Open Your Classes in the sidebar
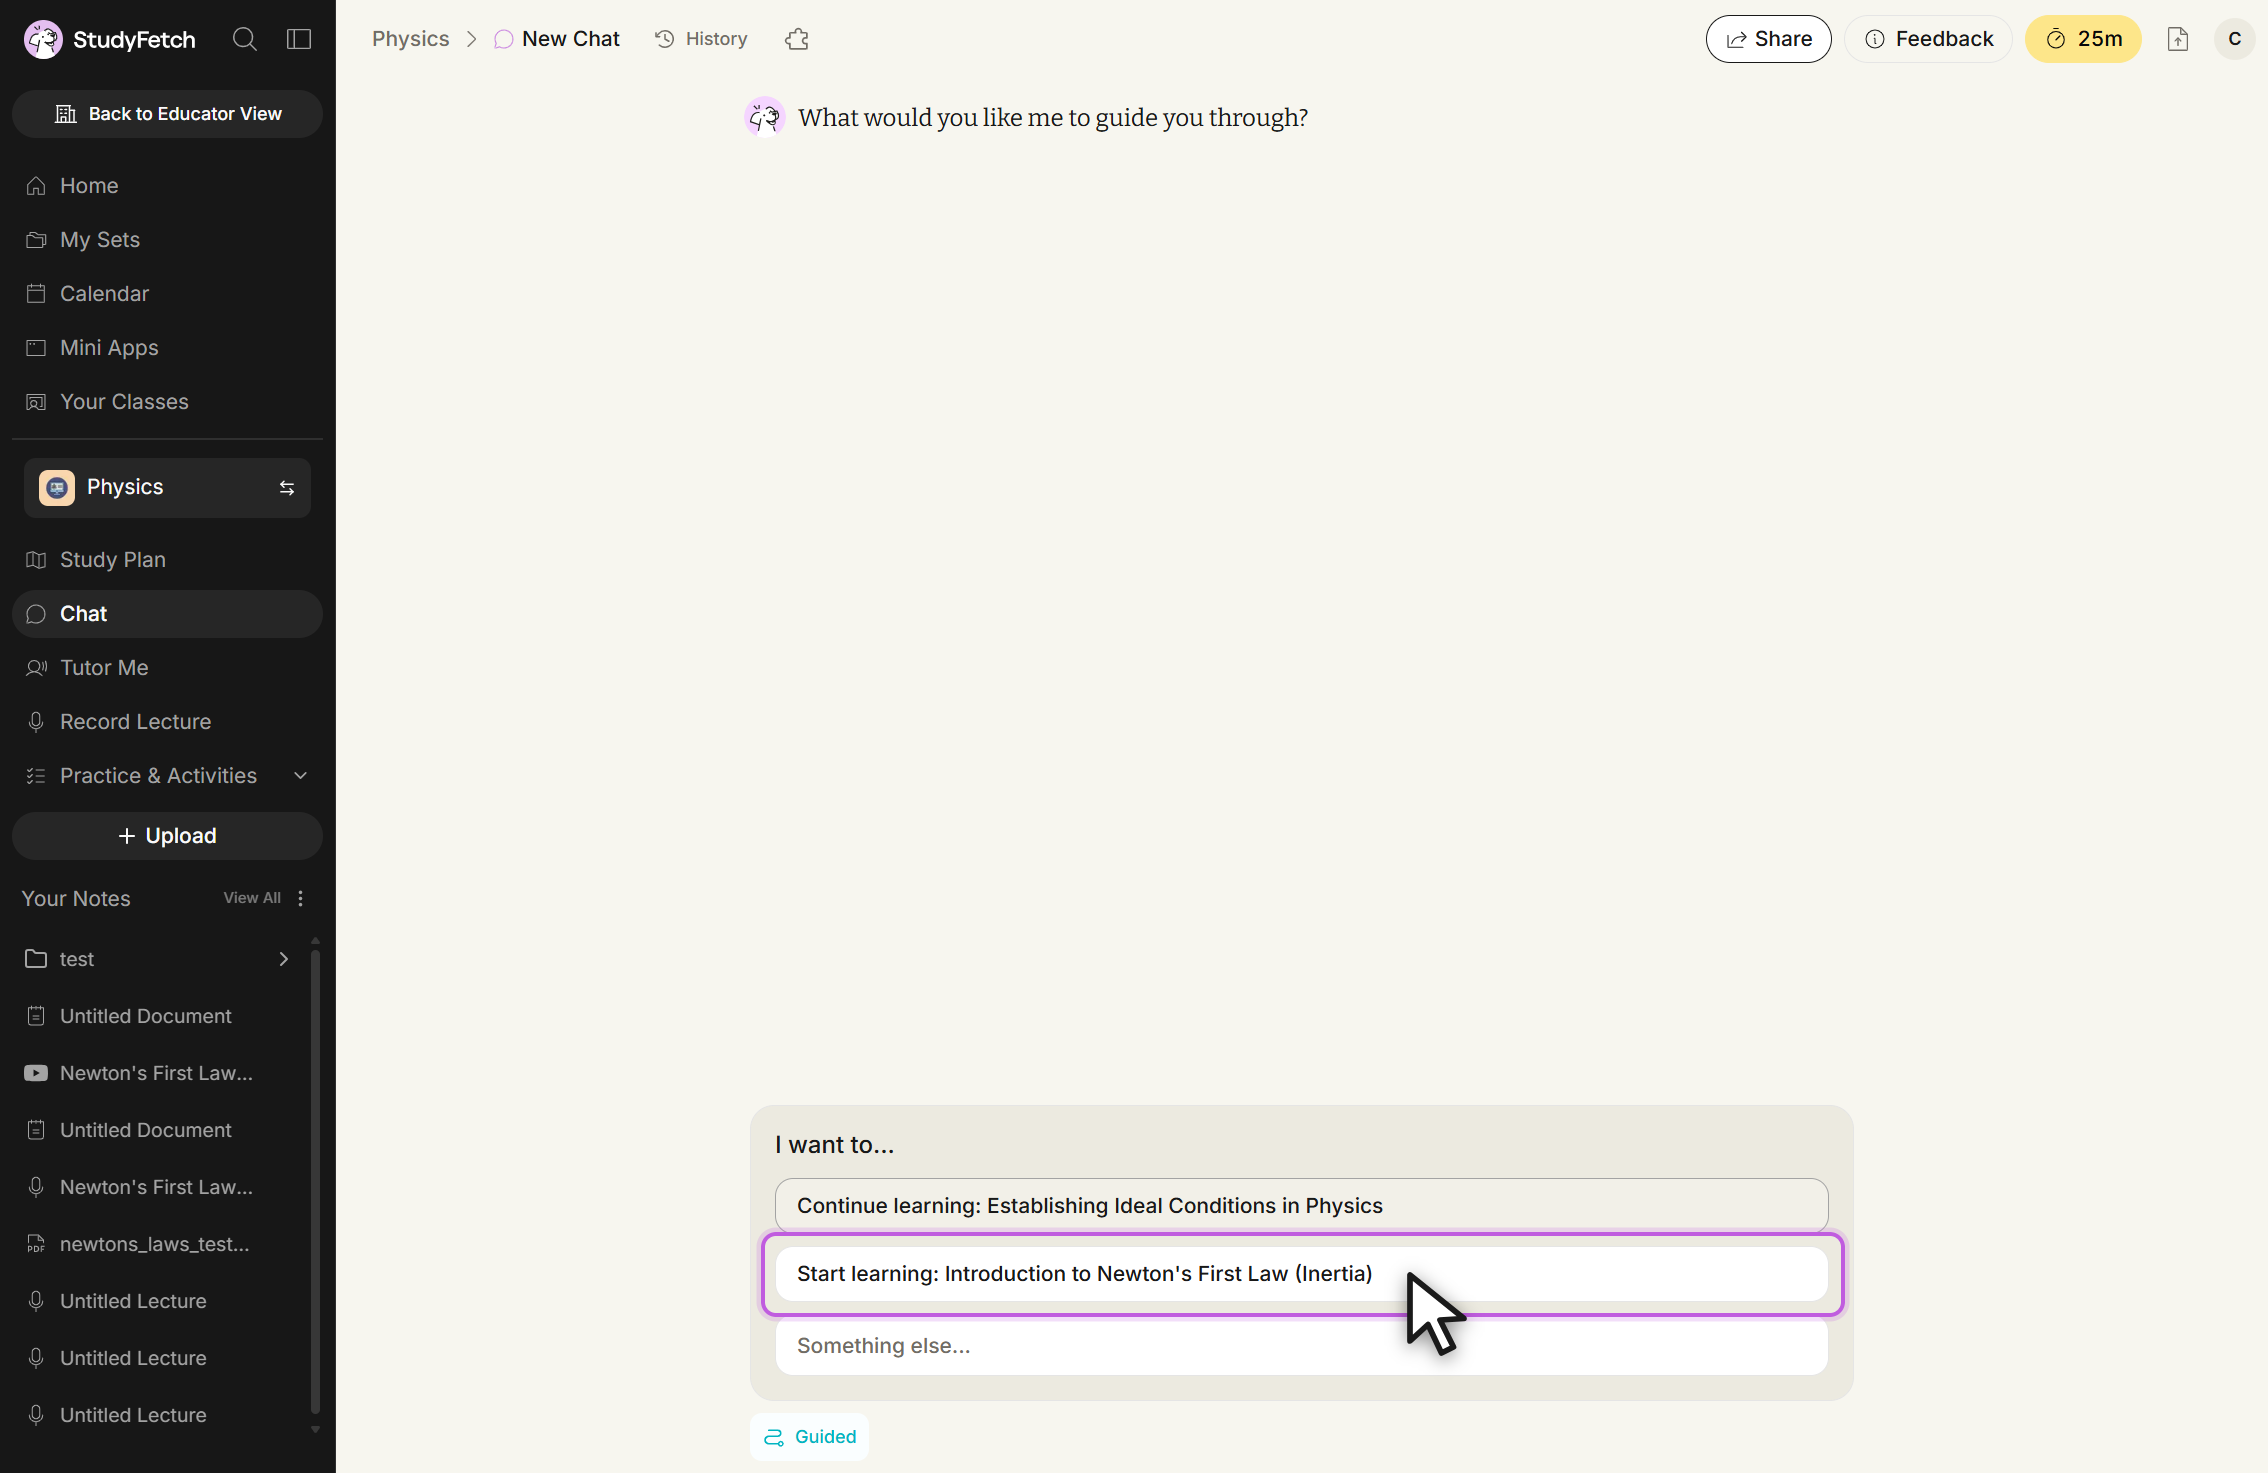2268x1473 pixels. (167, 402)
